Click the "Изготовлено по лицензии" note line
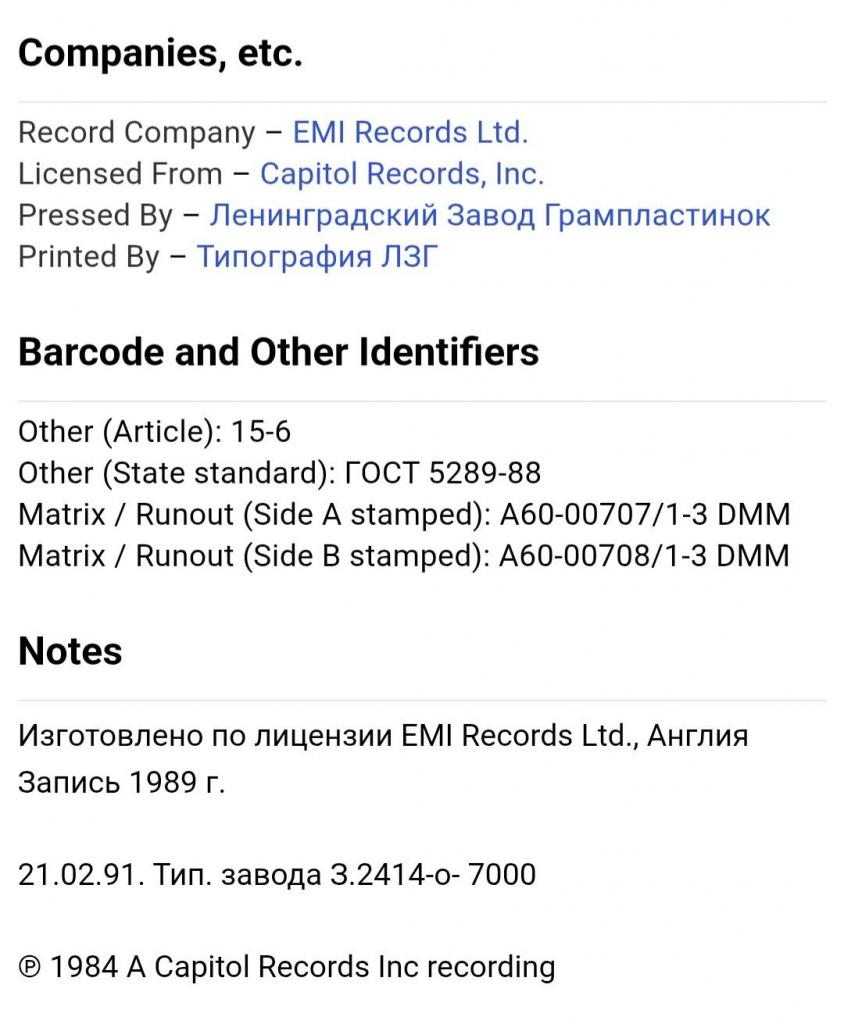 [383, 736]
